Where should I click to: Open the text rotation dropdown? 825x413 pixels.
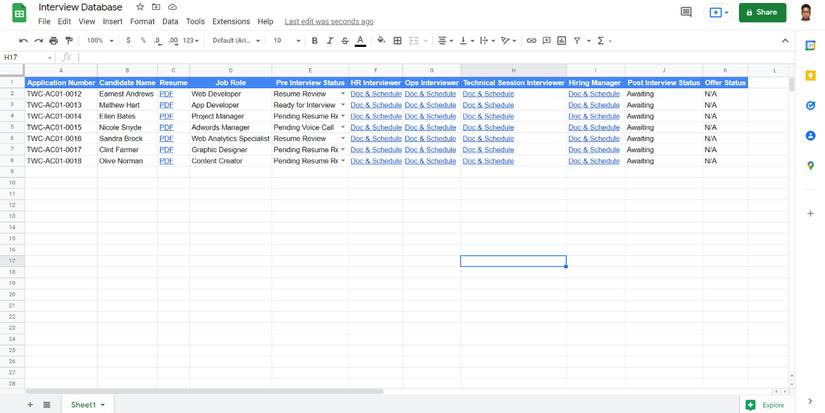click(x=508, y=41)
